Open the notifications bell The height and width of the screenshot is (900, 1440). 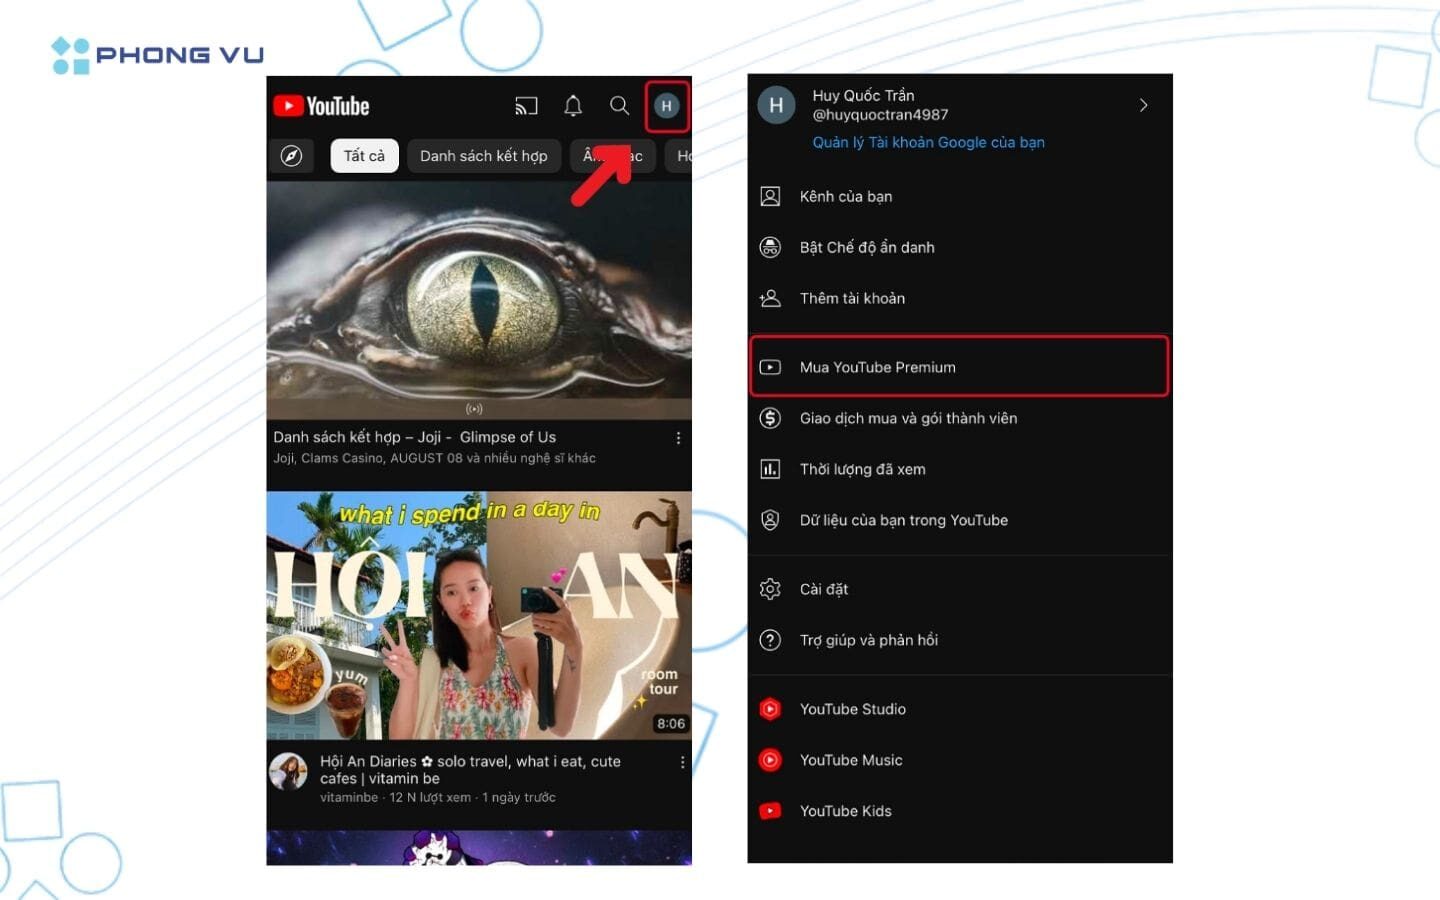(573, 106)
